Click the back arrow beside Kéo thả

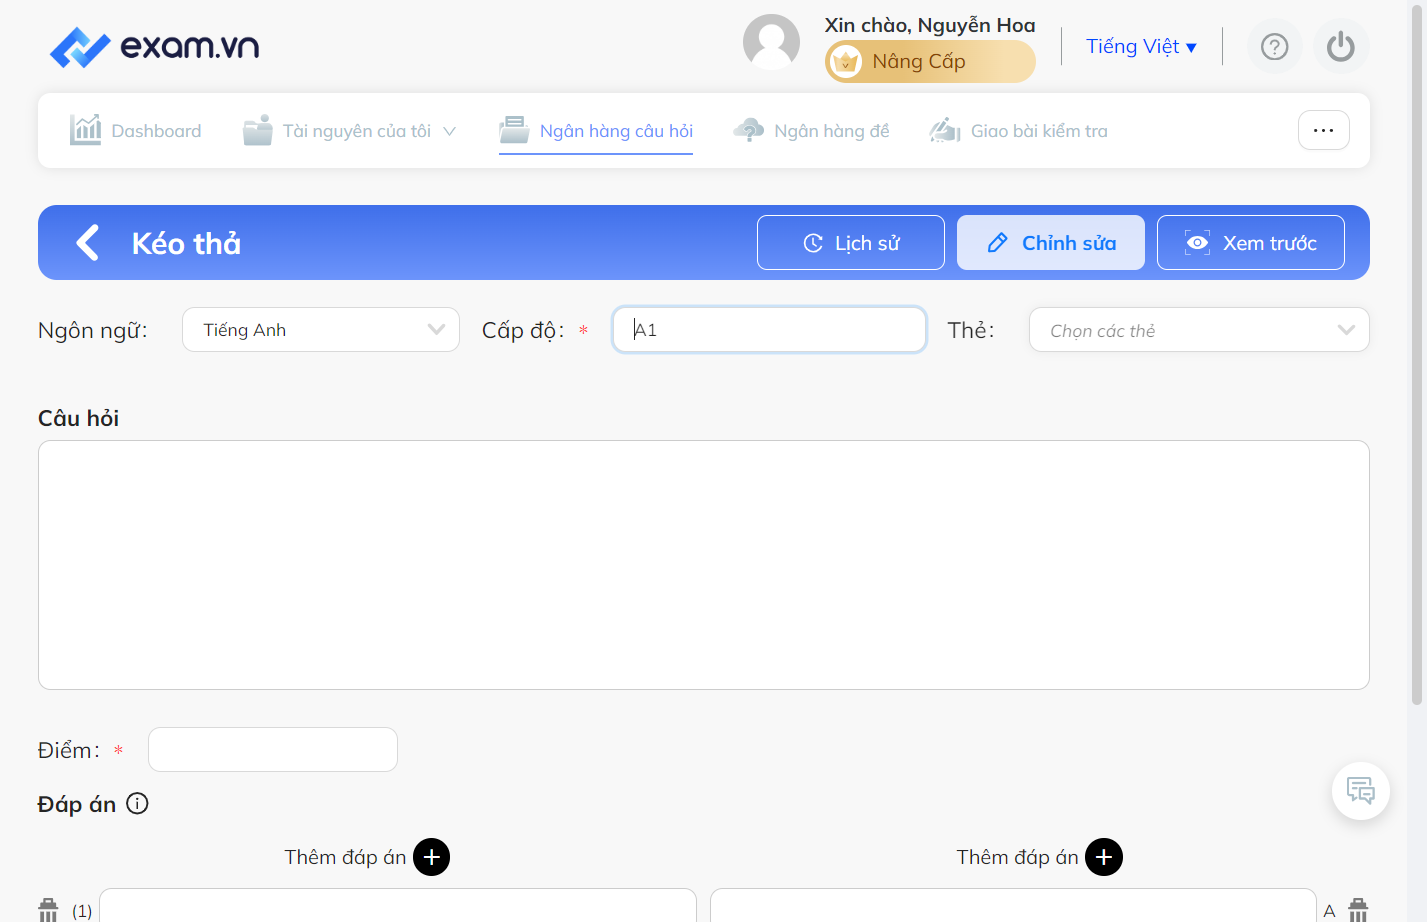click(88, 242)
